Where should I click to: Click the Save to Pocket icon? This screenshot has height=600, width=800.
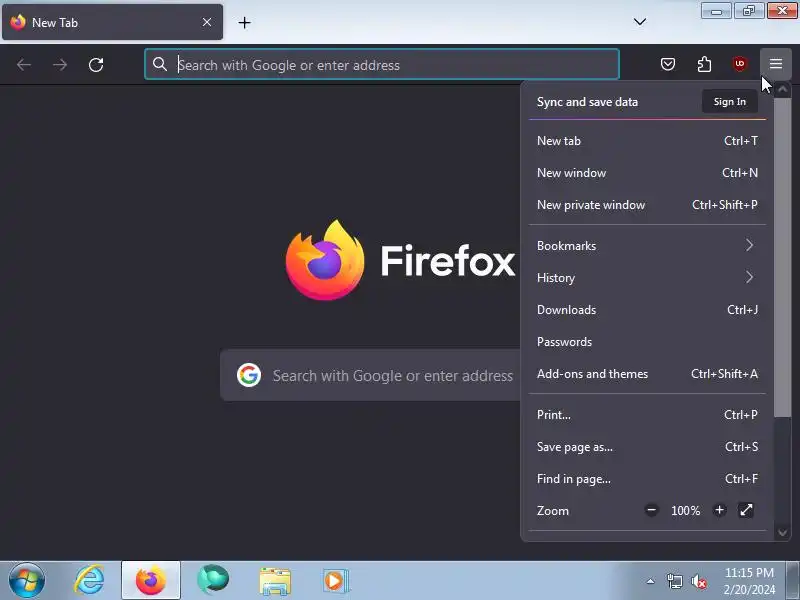tap(668, 64)
